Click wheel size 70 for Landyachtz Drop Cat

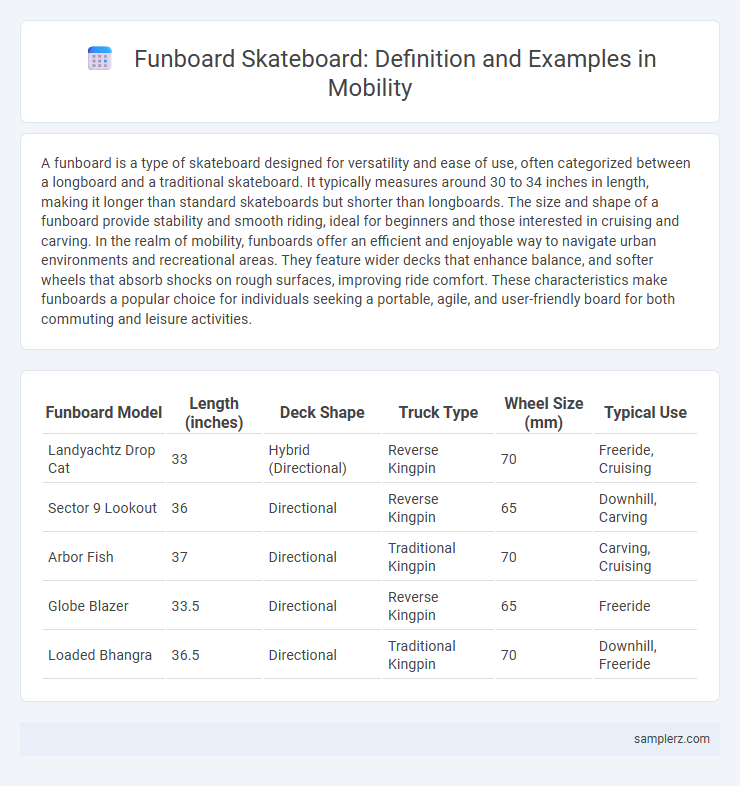(508, 459)
